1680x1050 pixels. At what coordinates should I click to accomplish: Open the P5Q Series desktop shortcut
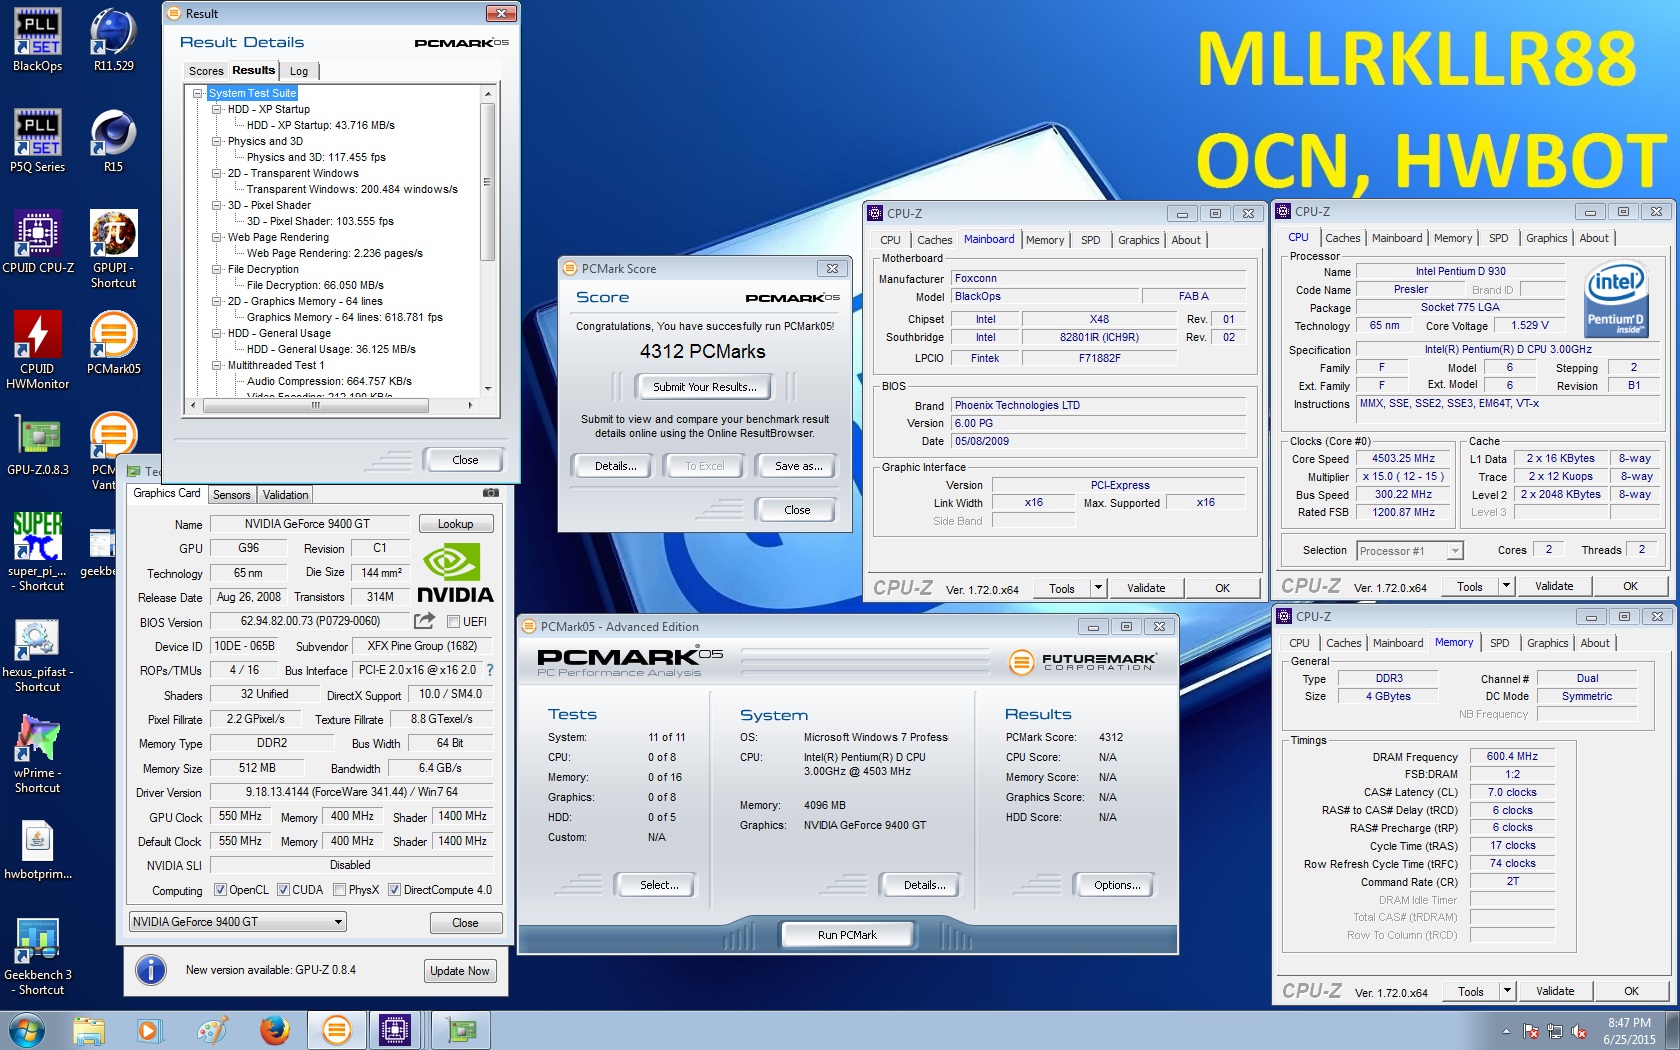(38, 141)
